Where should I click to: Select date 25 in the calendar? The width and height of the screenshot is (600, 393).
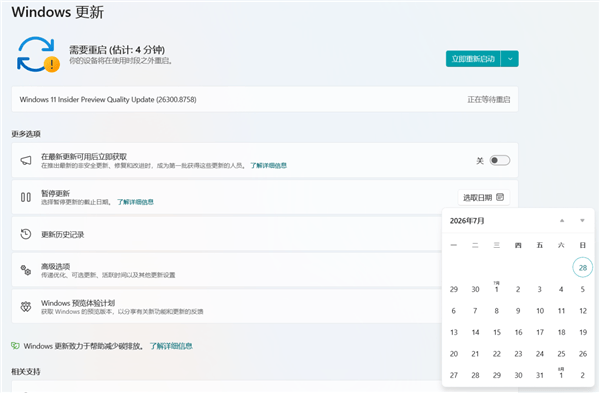click(561, 354)
